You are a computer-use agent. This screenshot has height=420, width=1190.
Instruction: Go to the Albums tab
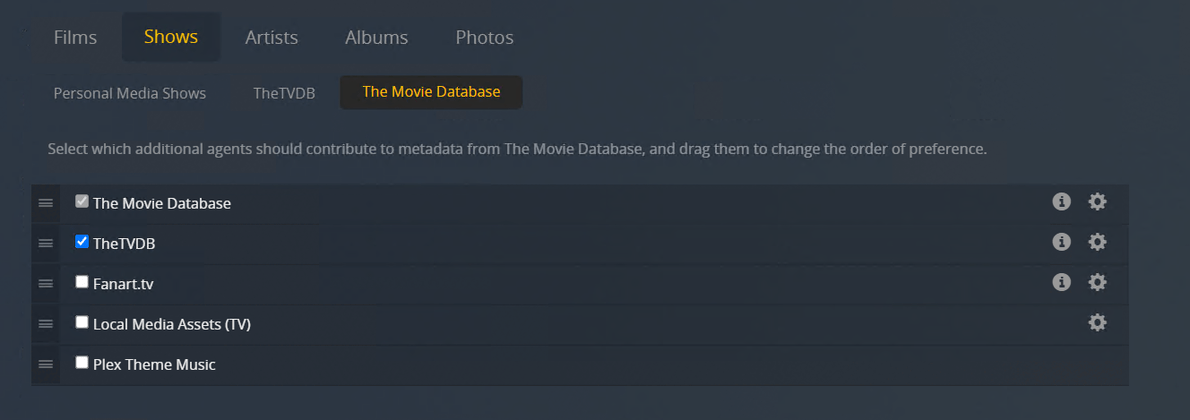(376, 37)
